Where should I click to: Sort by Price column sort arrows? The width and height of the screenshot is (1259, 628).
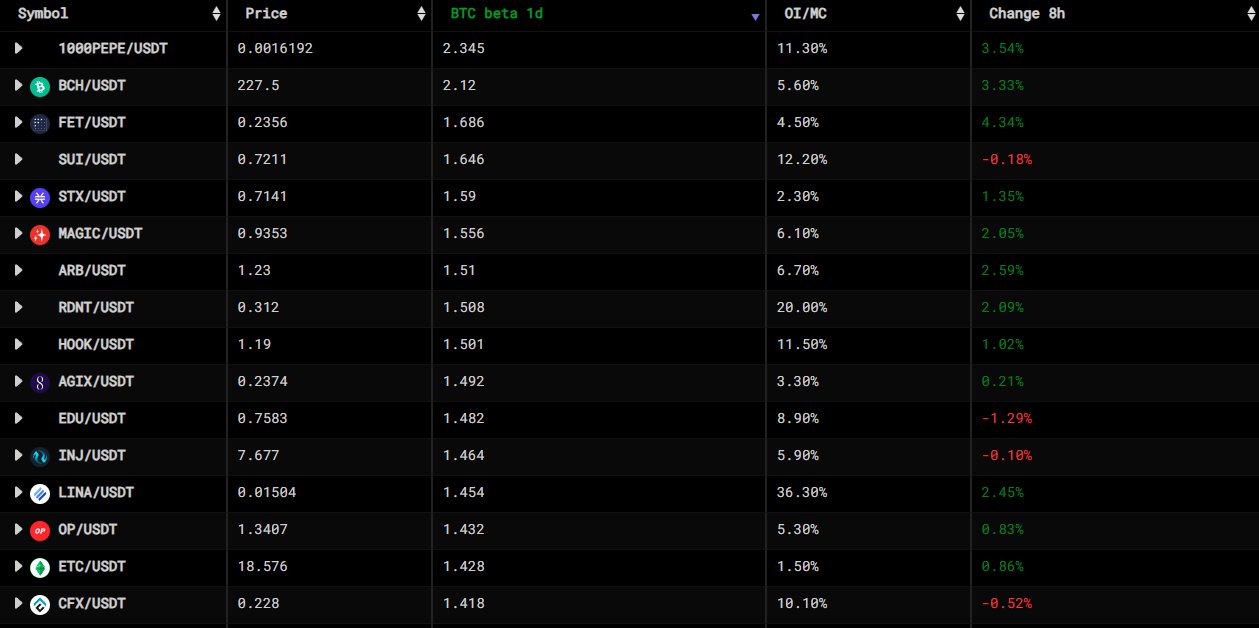pos(421,14)
